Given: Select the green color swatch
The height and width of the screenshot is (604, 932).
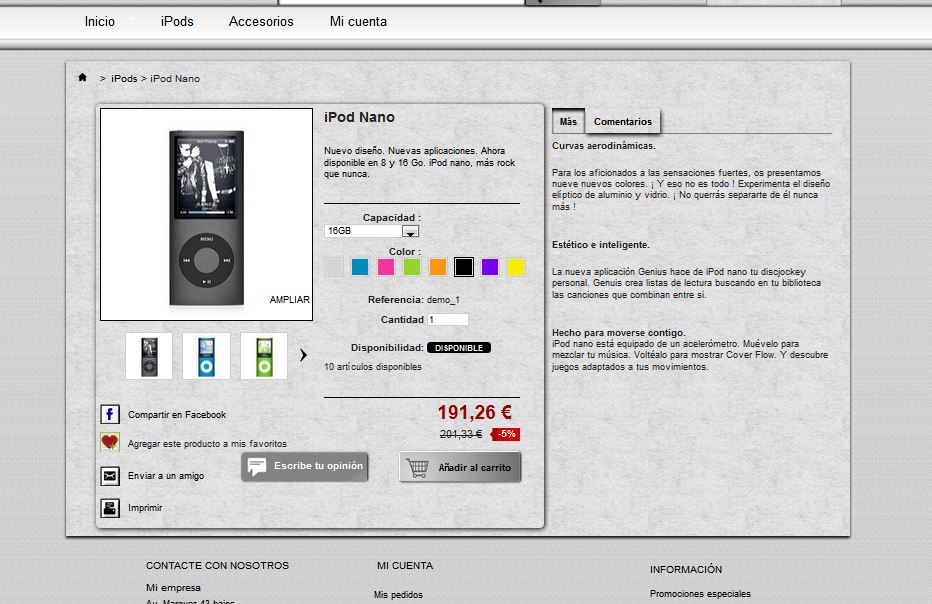Looking at the screenshot, I should tap(412, 267).
